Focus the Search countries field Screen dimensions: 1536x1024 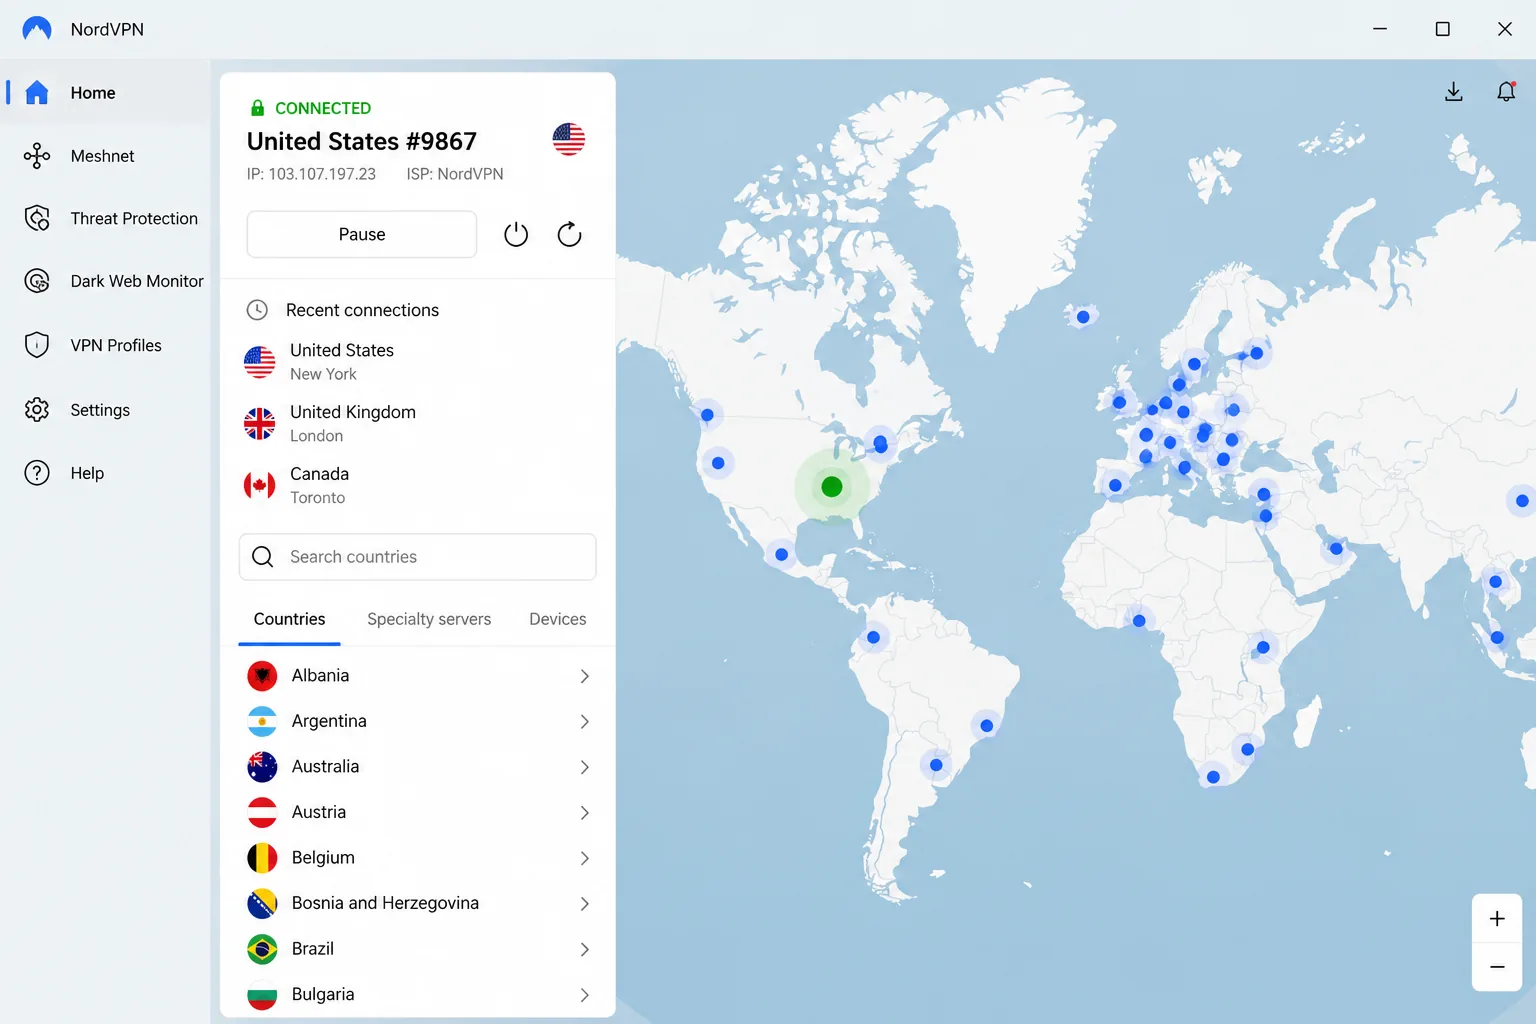pyautogui.click(x=418, y=557)
